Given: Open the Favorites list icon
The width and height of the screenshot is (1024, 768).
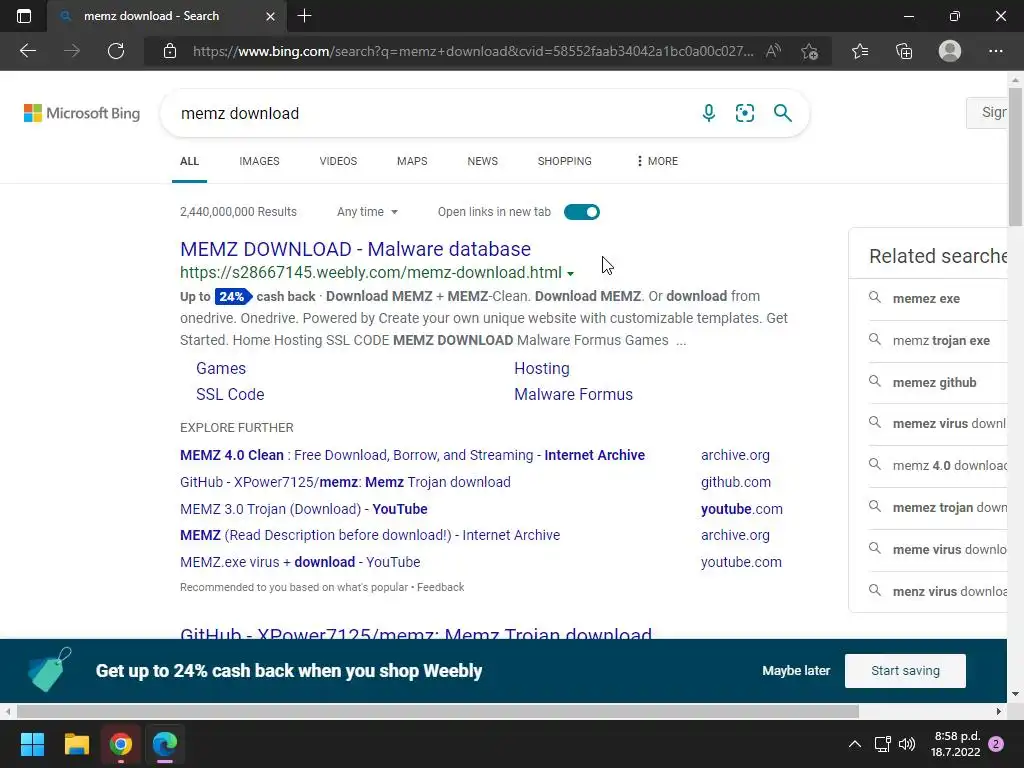Looking at the screenshot, I should click(x=860, y=51).
